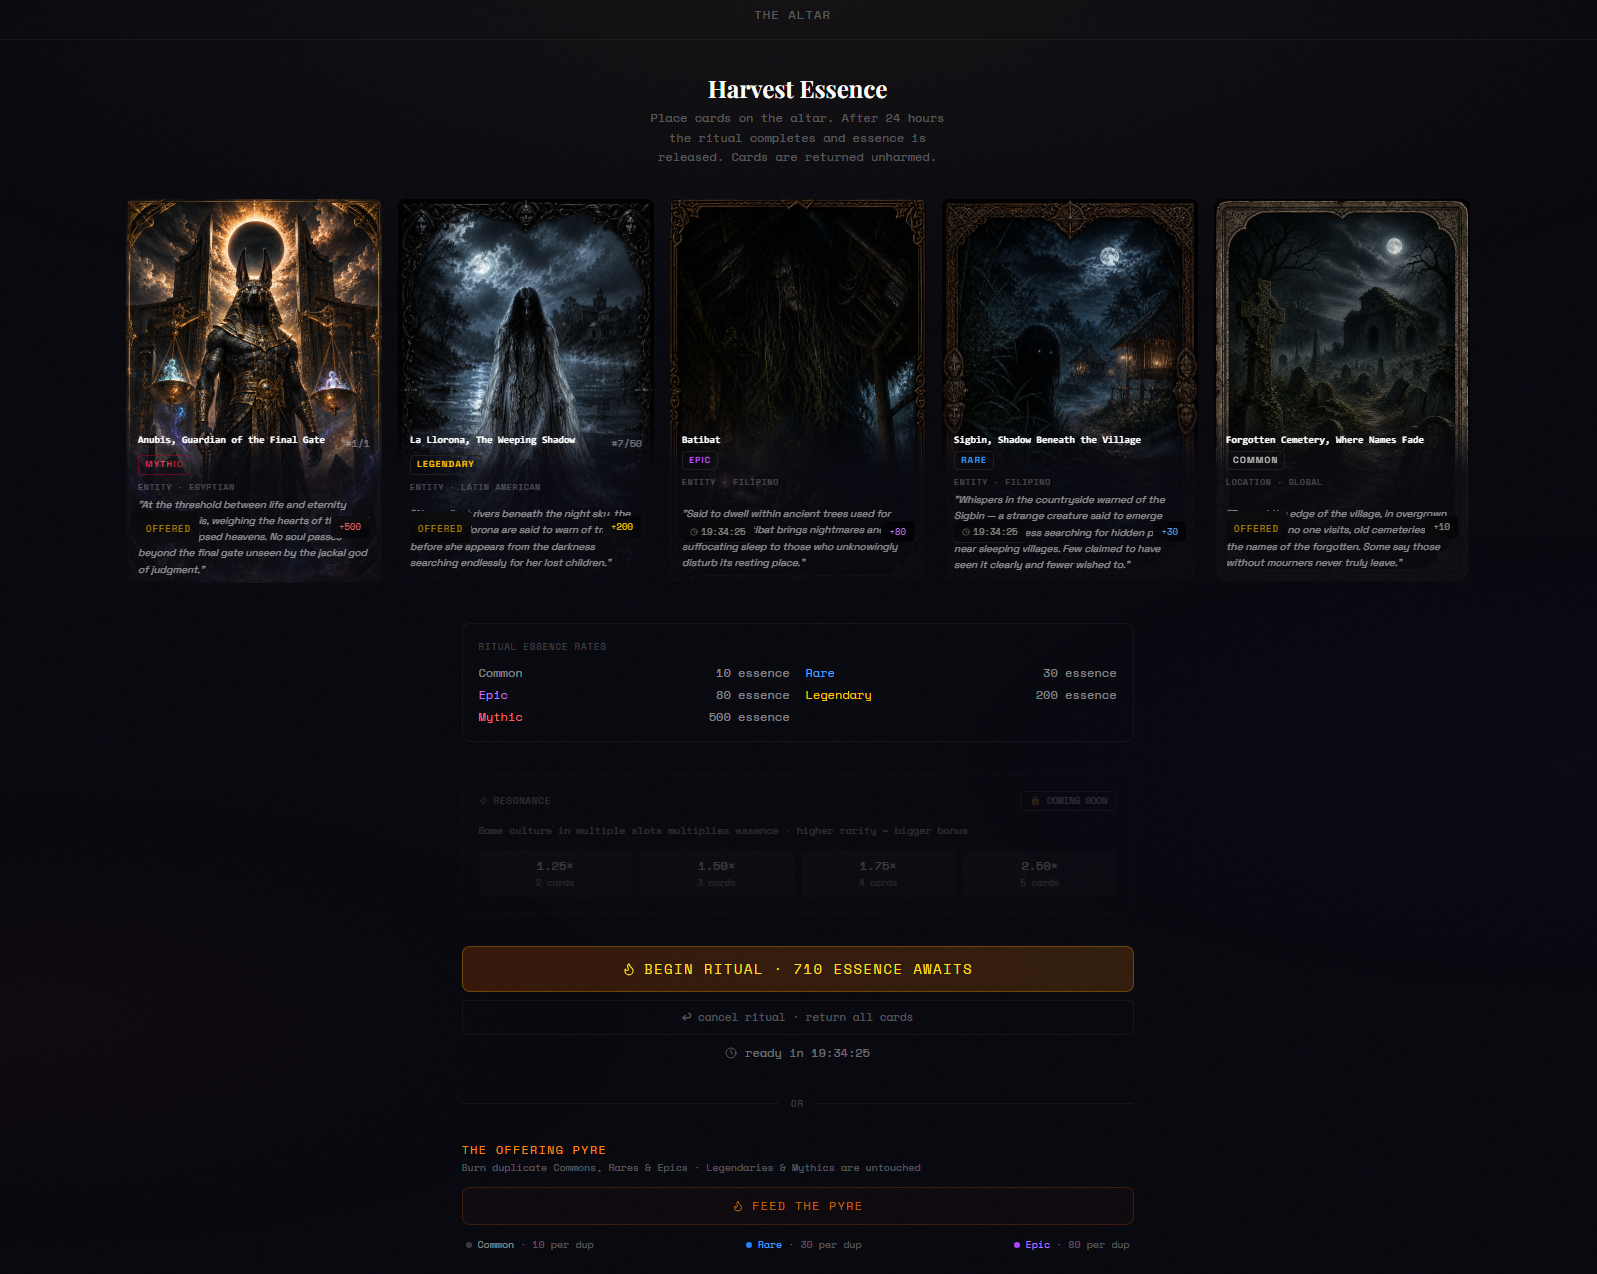Click the Ritual Essence Rates heading
1597x1274 pixels.
tap(542, 647)
